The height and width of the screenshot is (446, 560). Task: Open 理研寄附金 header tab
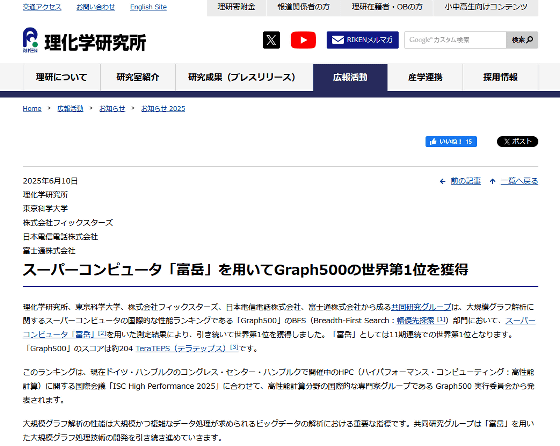point(236,7)
